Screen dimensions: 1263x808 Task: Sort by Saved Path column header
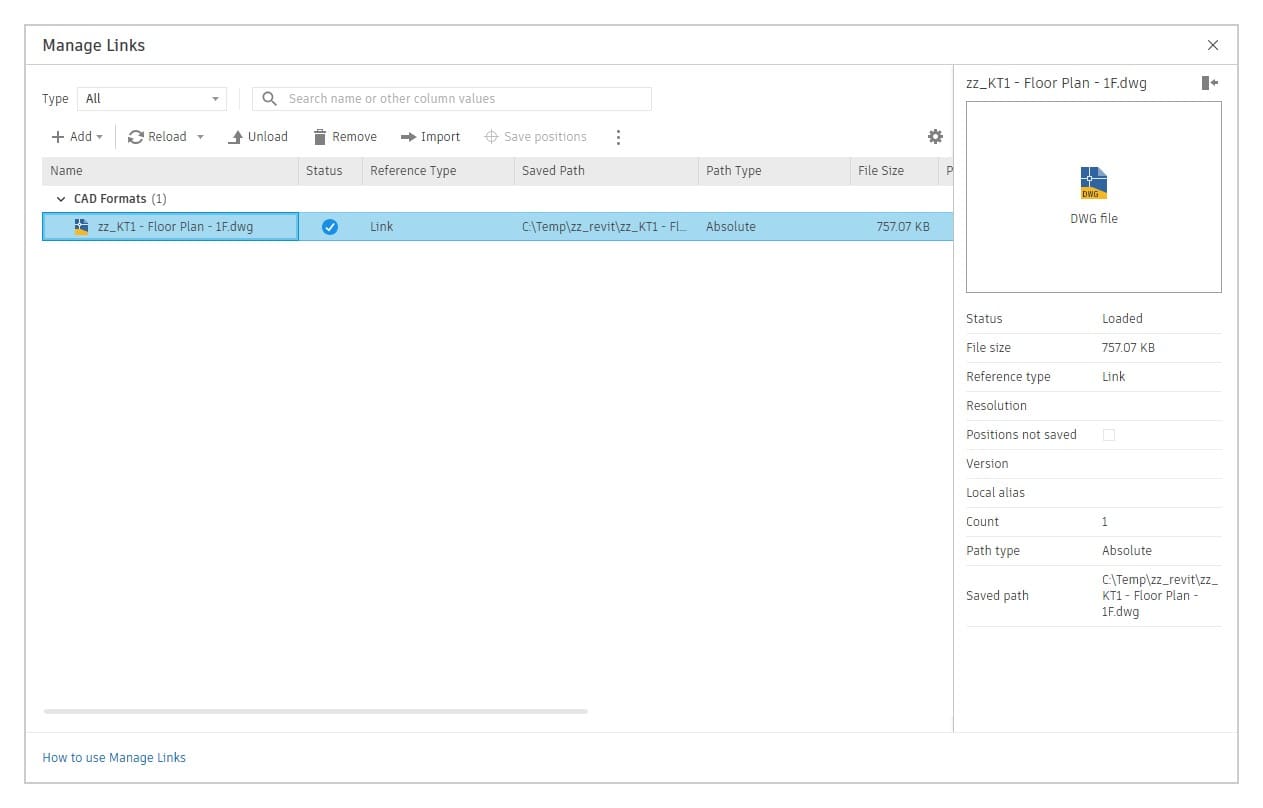[606, 171]
